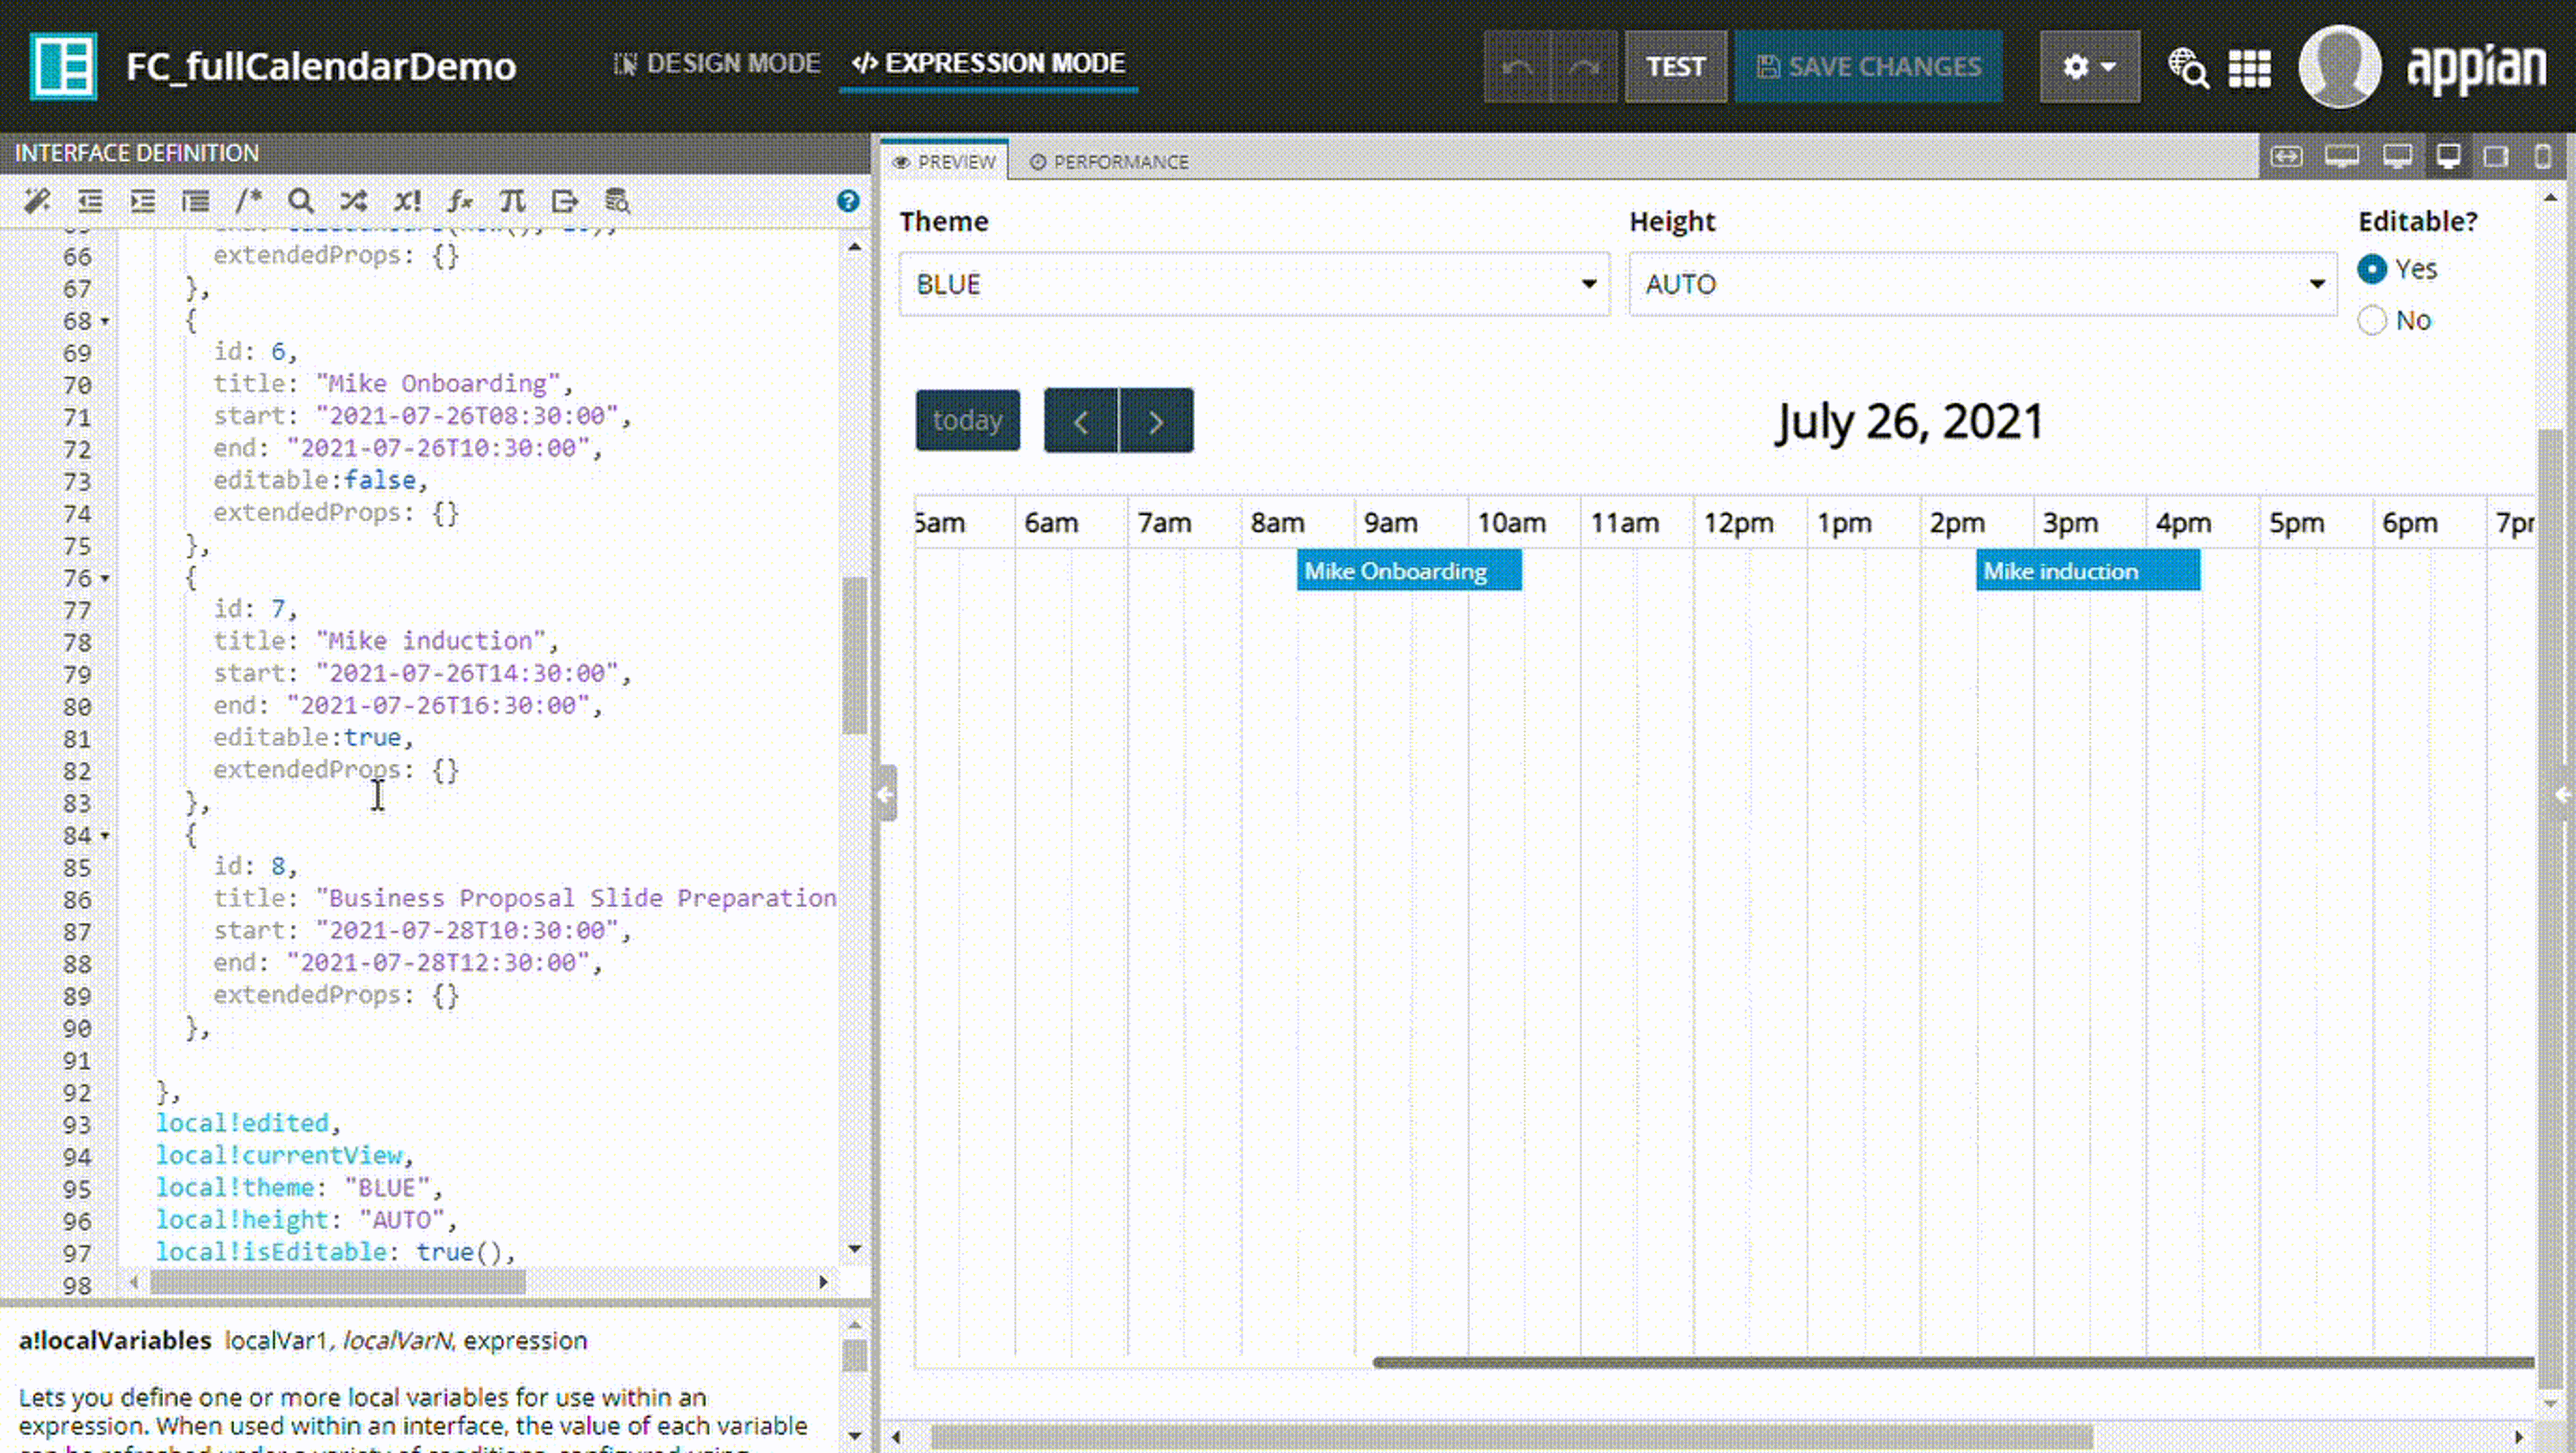Click the database search toolbar icon
The height and width of the screenshot is (1453, 2576).
pyautogui.click(x=618, y=201)
